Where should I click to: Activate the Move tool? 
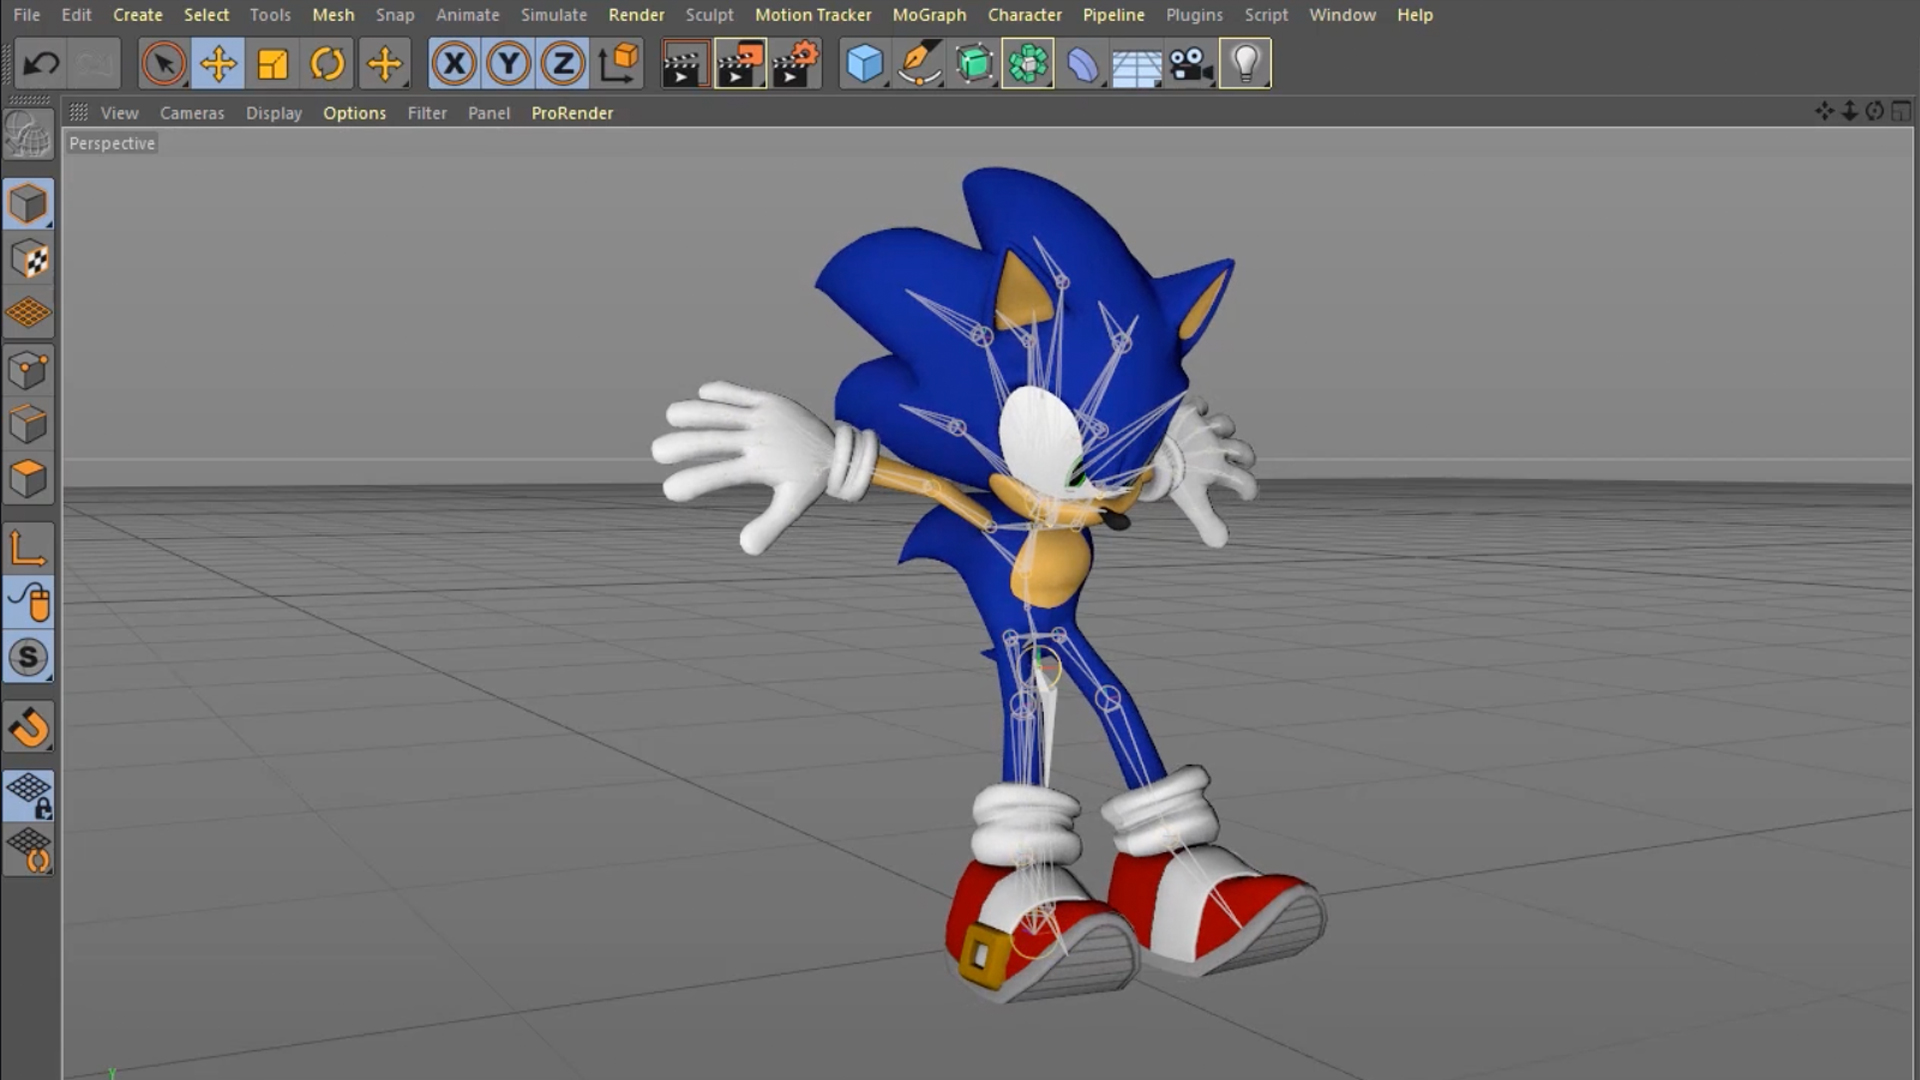point(218,65)
